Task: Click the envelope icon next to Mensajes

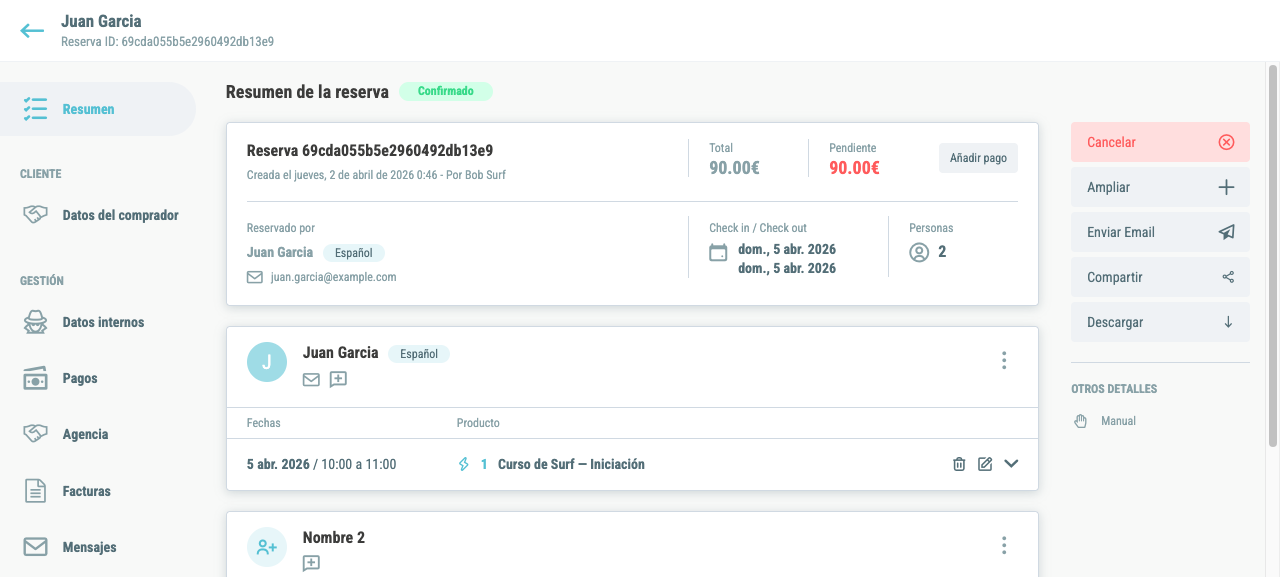Action: click(36, 547)
